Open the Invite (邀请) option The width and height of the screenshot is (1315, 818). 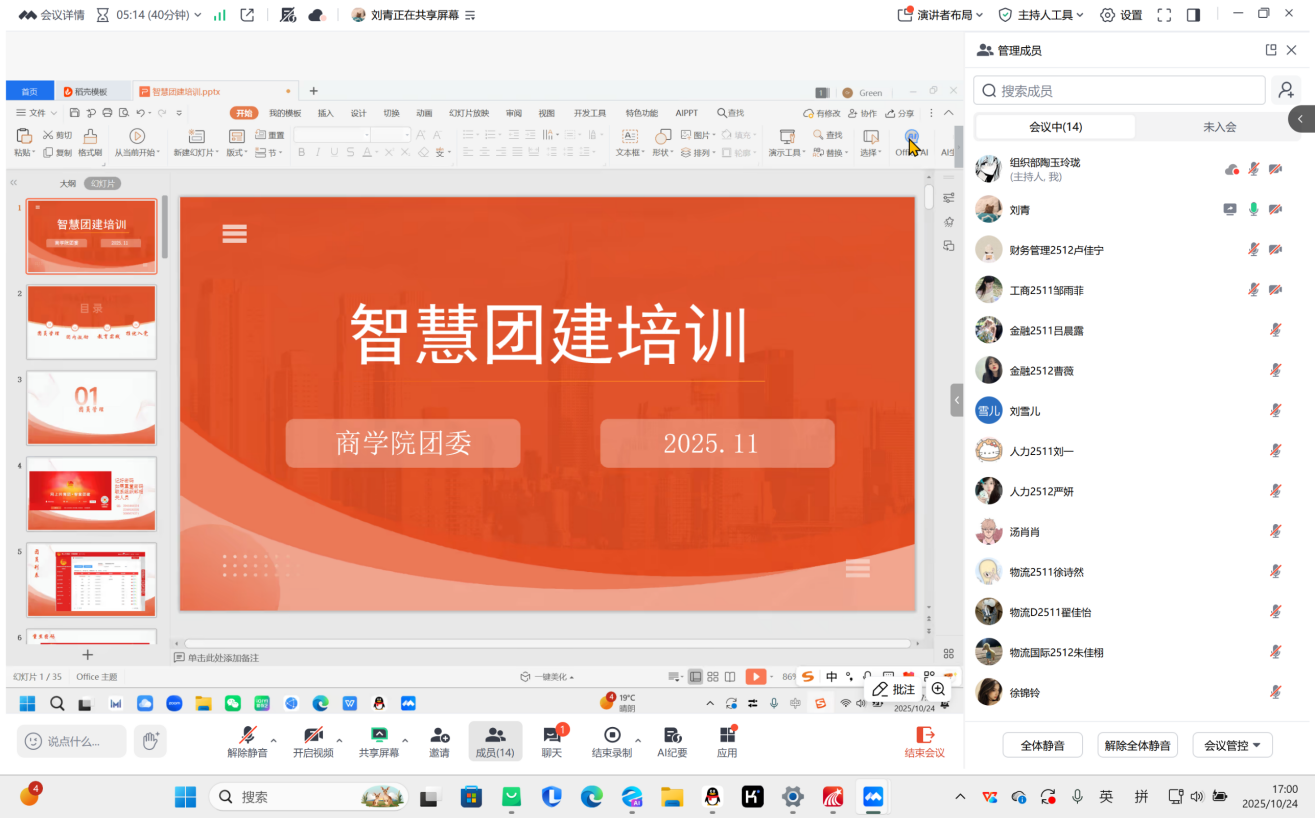tap(439, 741)
